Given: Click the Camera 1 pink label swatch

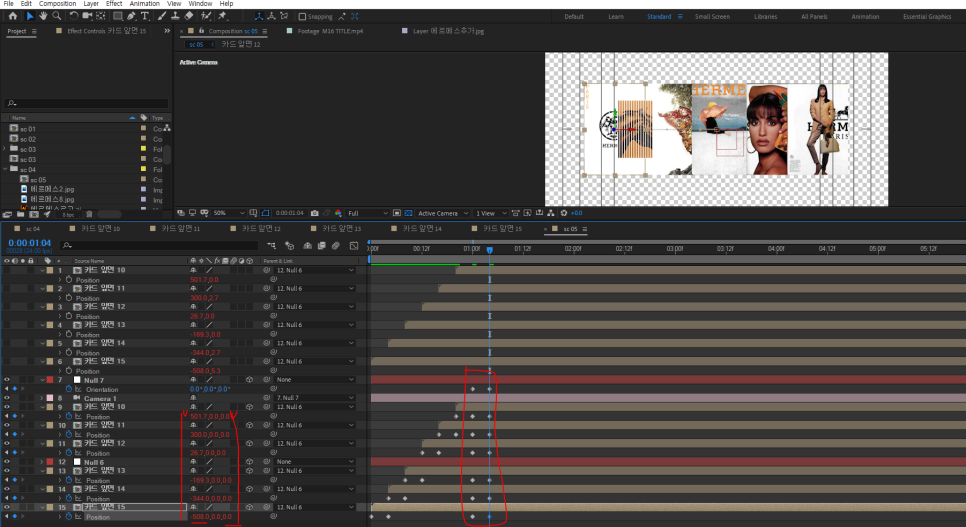Looking at the screenshot, I should [50, 398].
